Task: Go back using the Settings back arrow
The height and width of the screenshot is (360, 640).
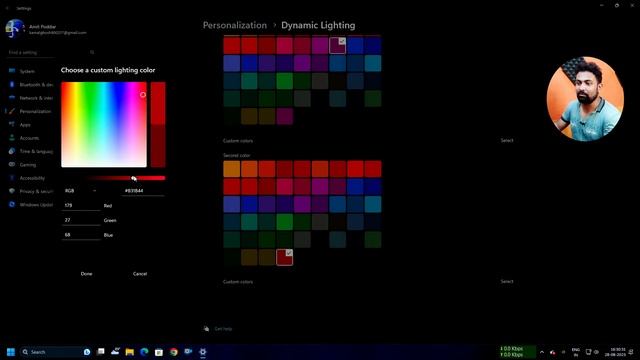Action: point(7,8)
